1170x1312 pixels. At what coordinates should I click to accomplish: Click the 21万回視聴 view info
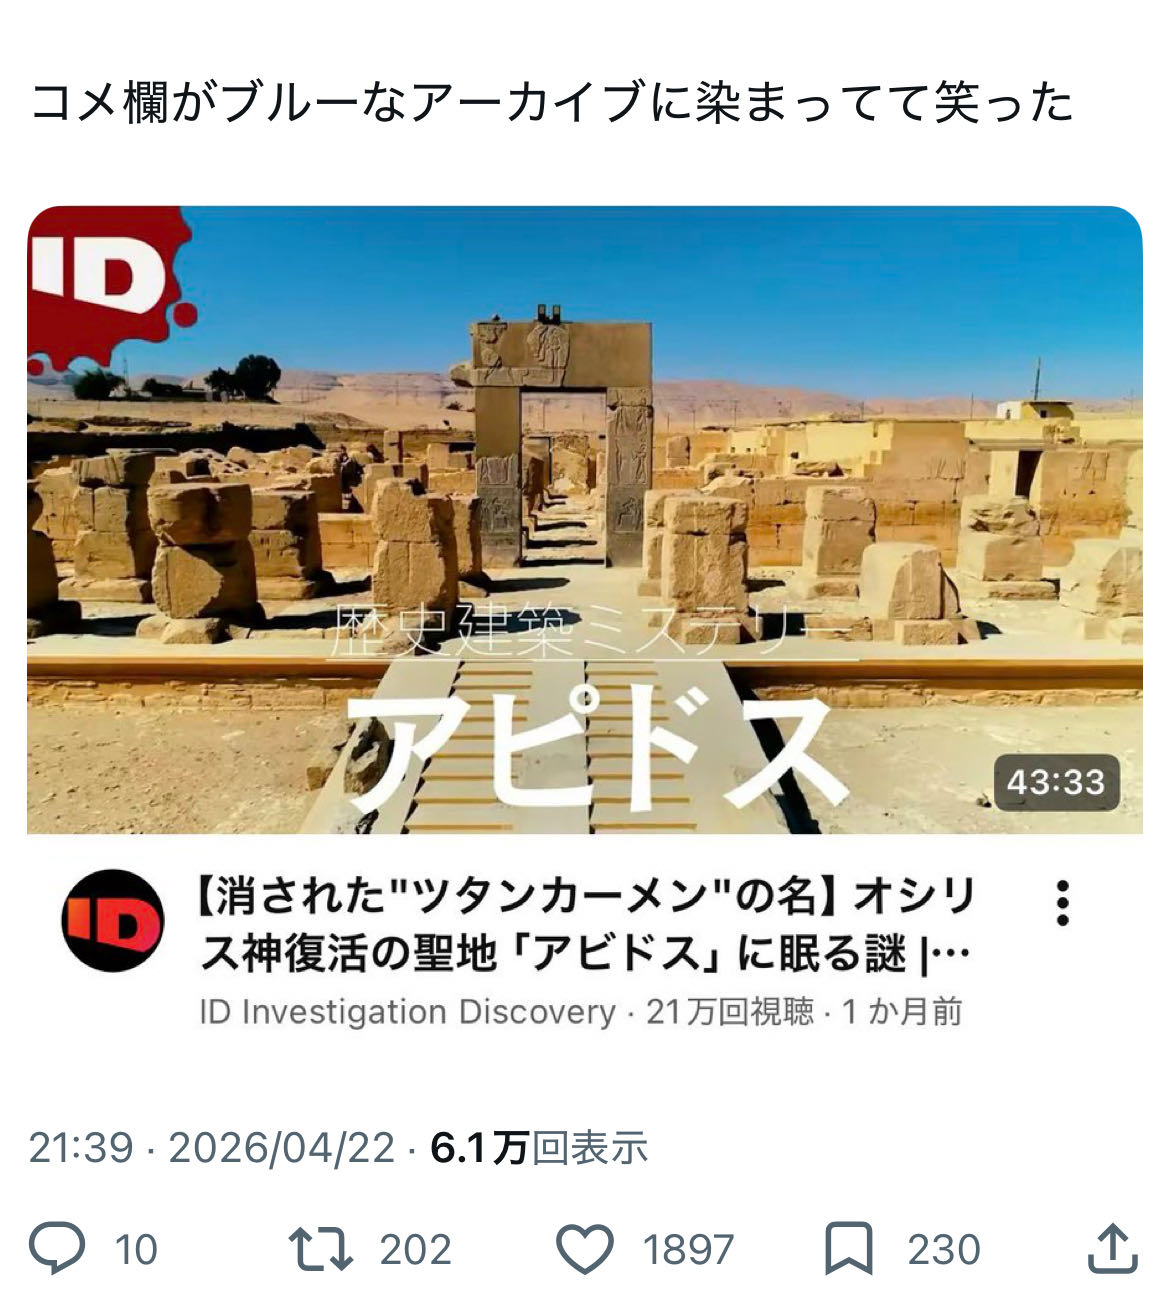pos(730,1012)
